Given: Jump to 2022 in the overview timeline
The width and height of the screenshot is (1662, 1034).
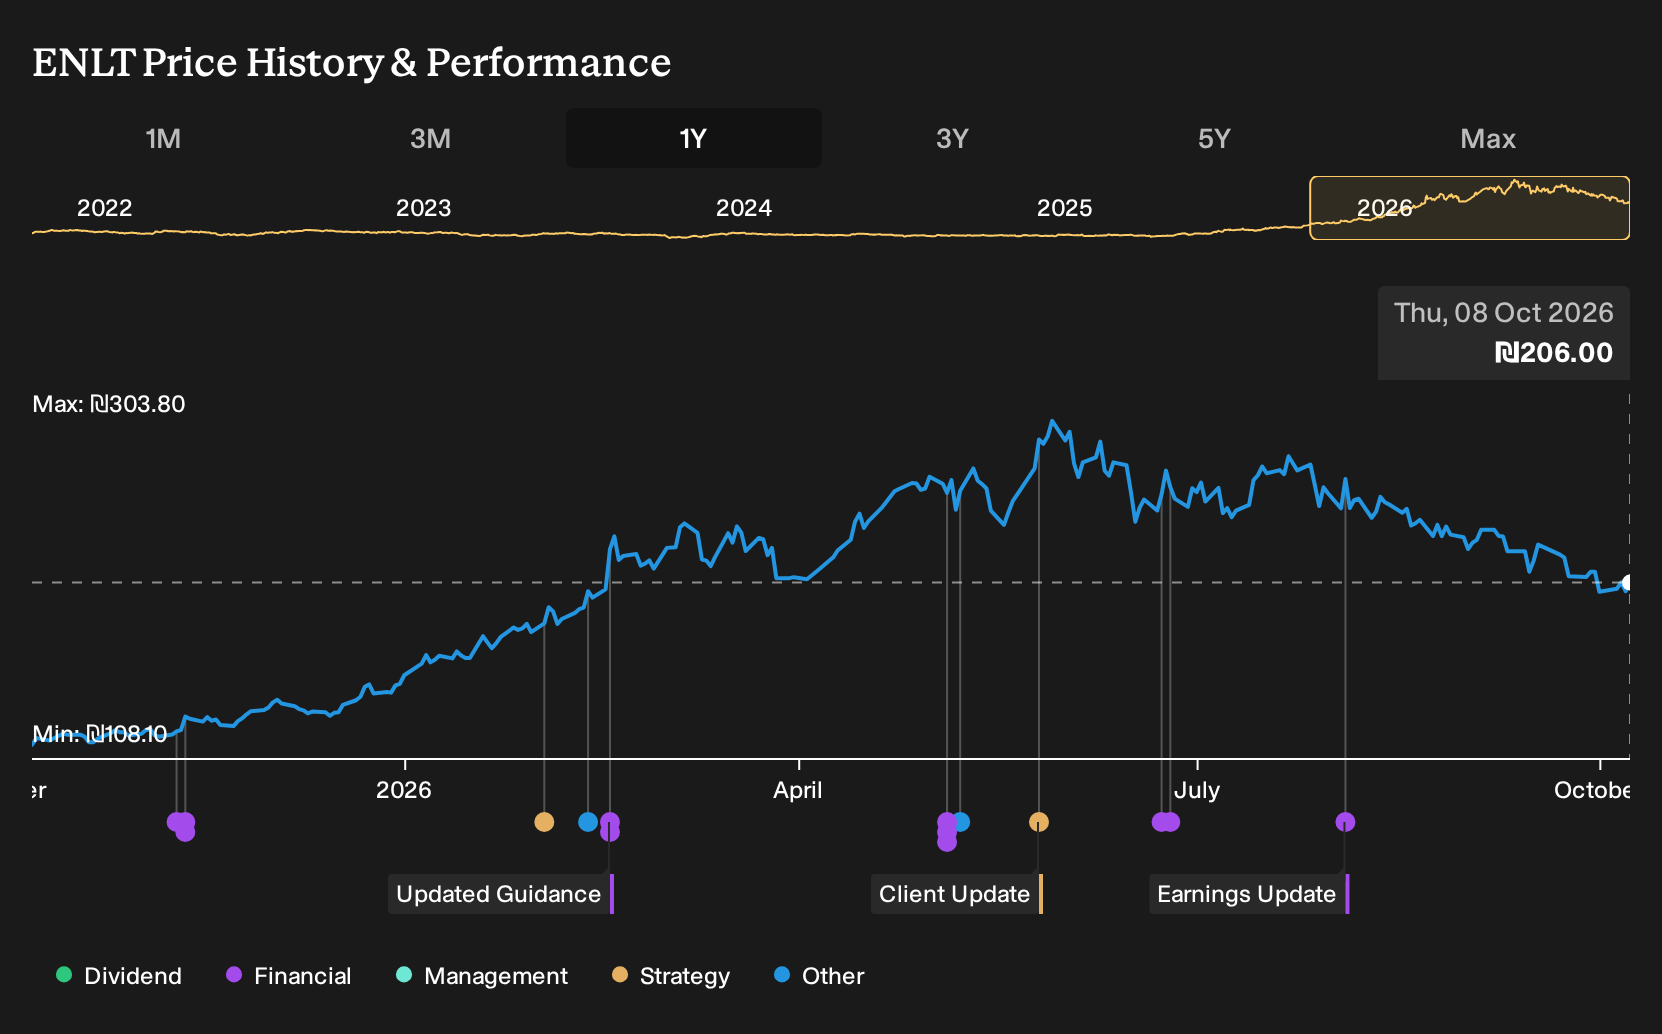Looking at the screenshot, I should click(105, 208).
